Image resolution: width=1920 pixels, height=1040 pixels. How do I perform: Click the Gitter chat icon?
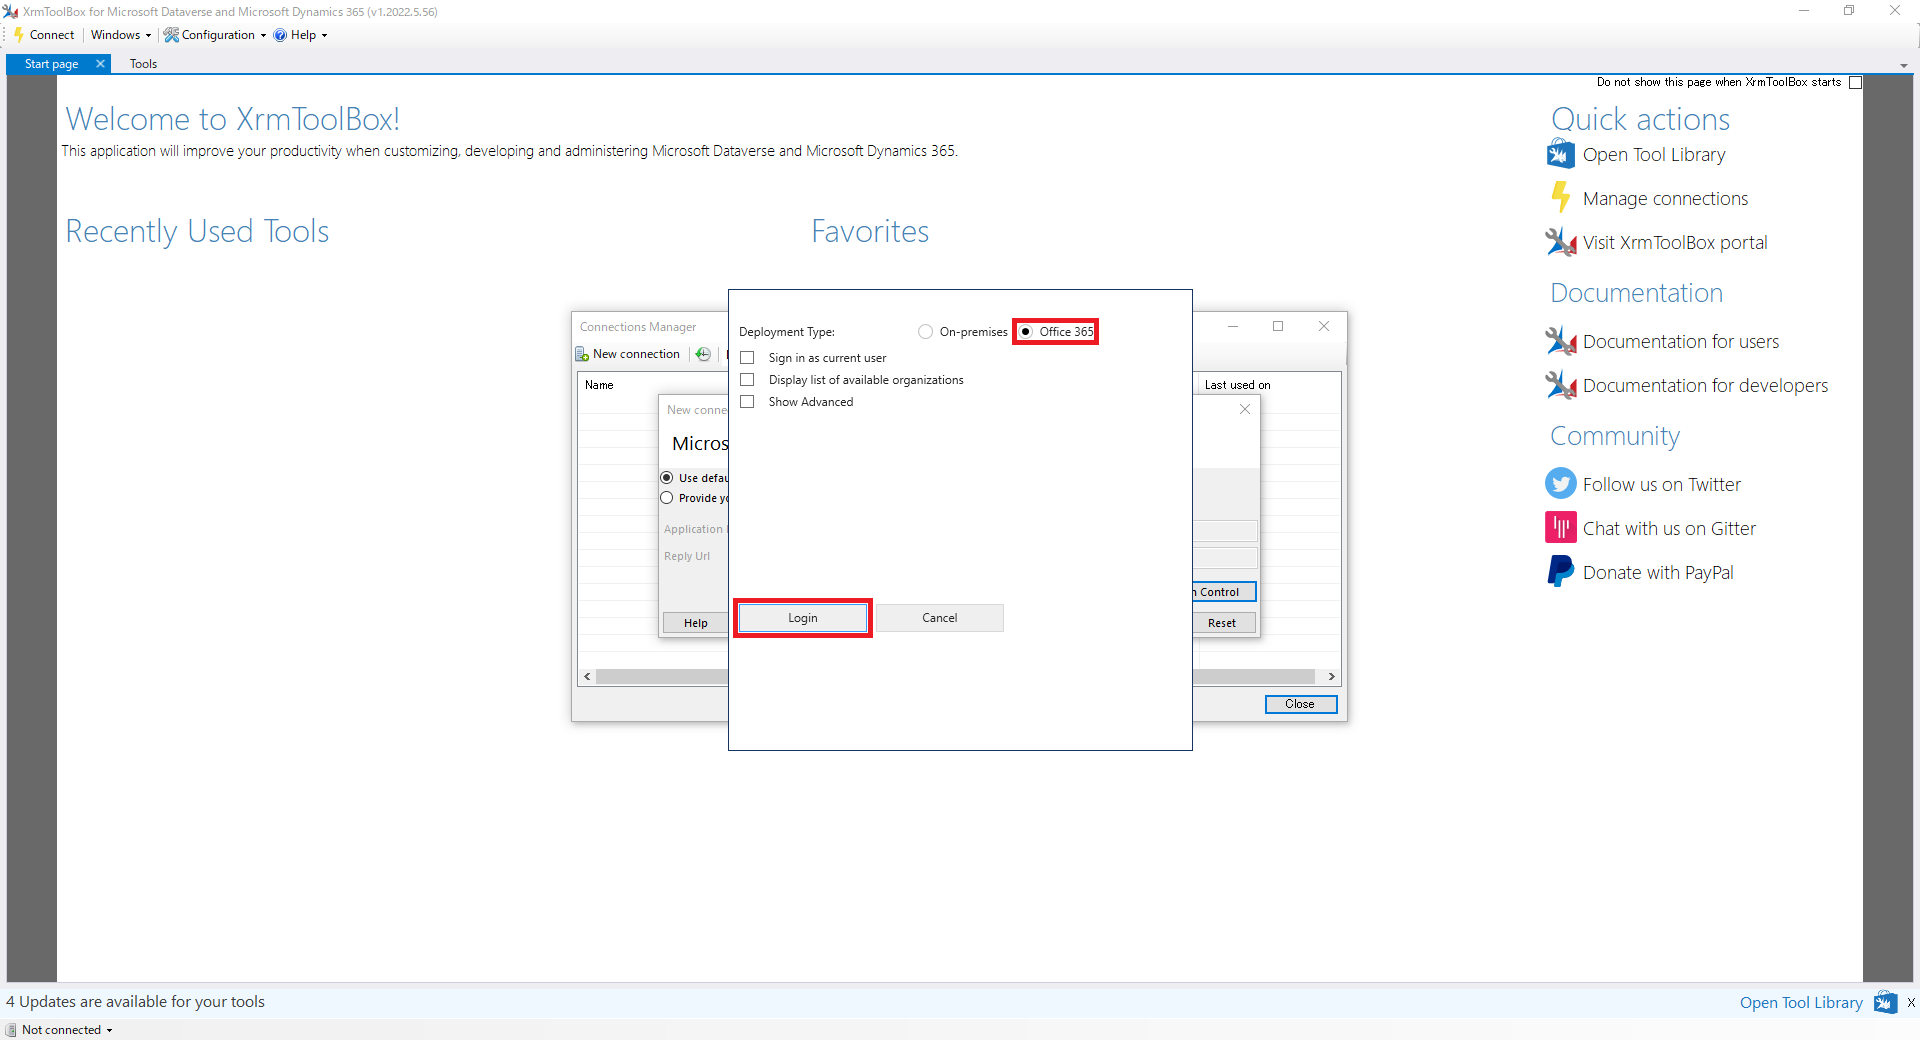pyautogui.click(x=1560, y=527)
